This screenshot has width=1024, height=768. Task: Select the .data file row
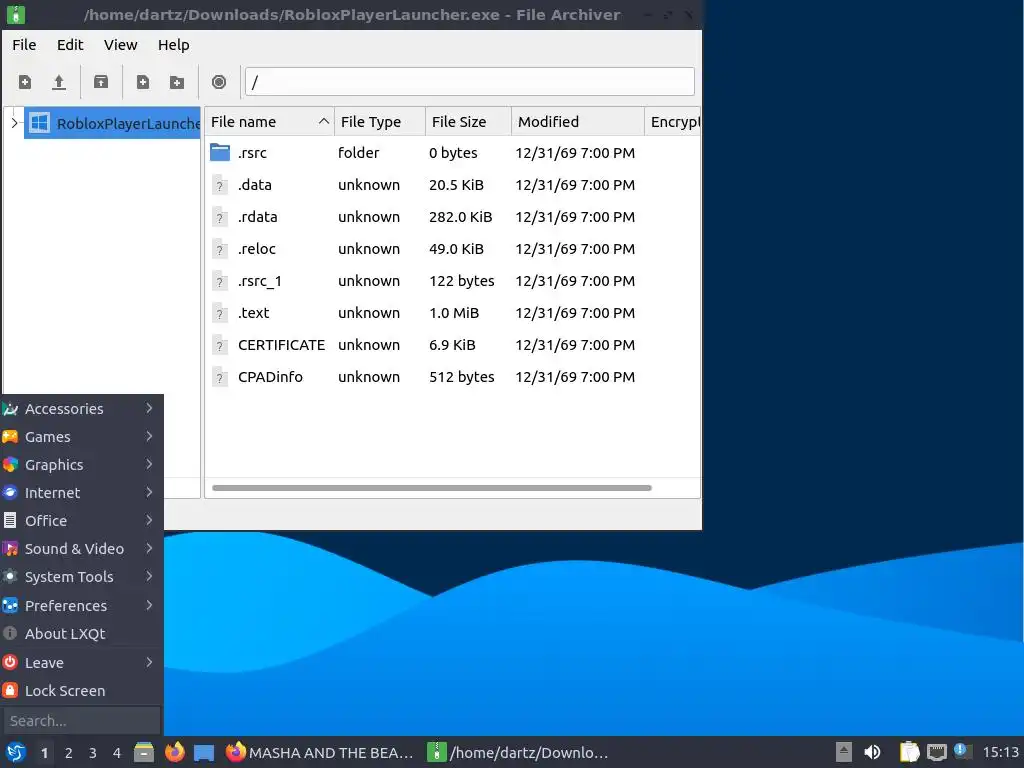(x=452, y=185)
